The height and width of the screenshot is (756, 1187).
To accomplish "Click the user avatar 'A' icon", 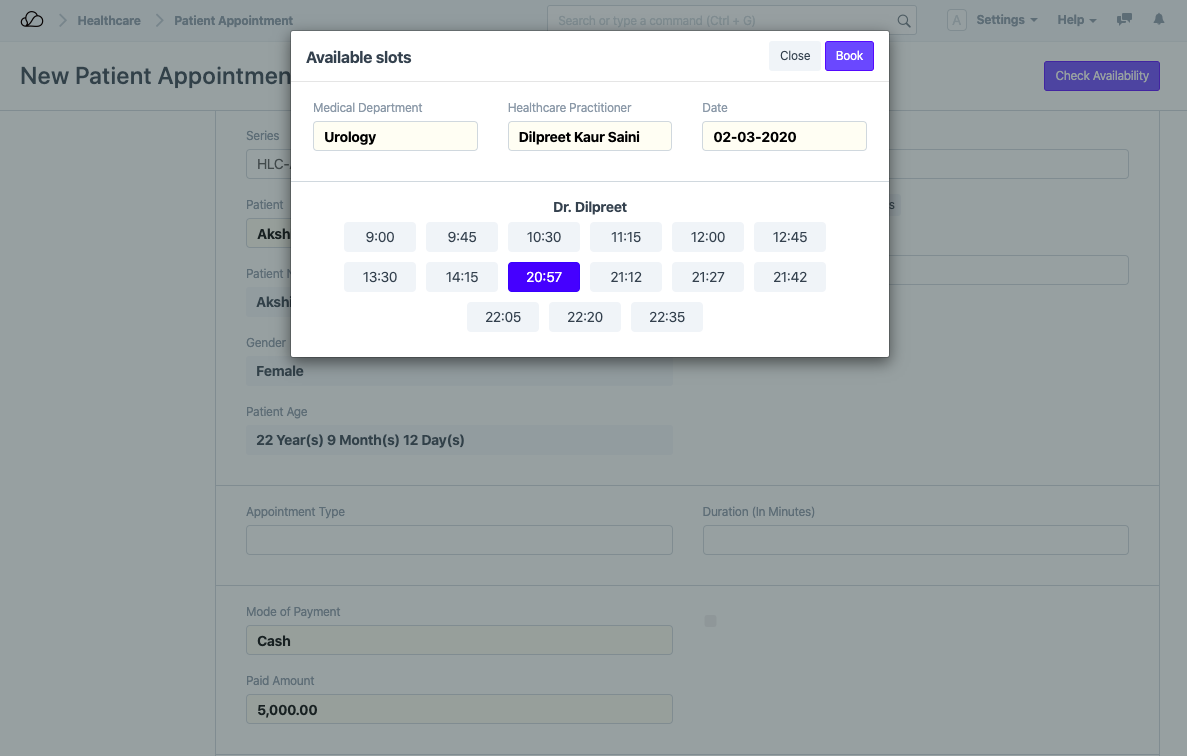I will point(956,20).
